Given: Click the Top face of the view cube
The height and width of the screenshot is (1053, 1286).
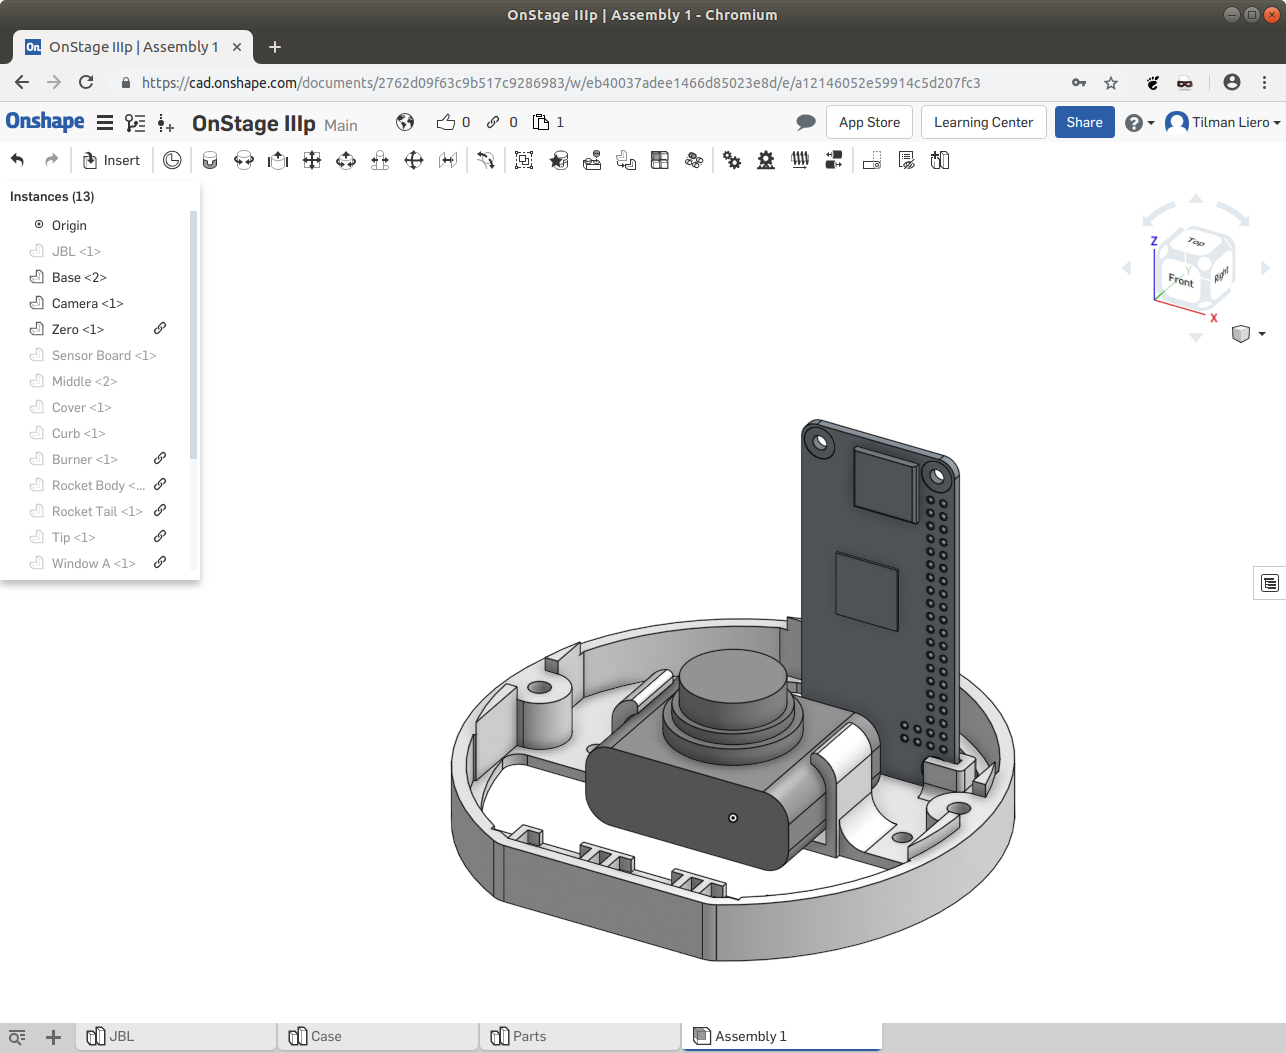Looking at the screenshot, I should pyautogui.click(x=1196, y=241).
